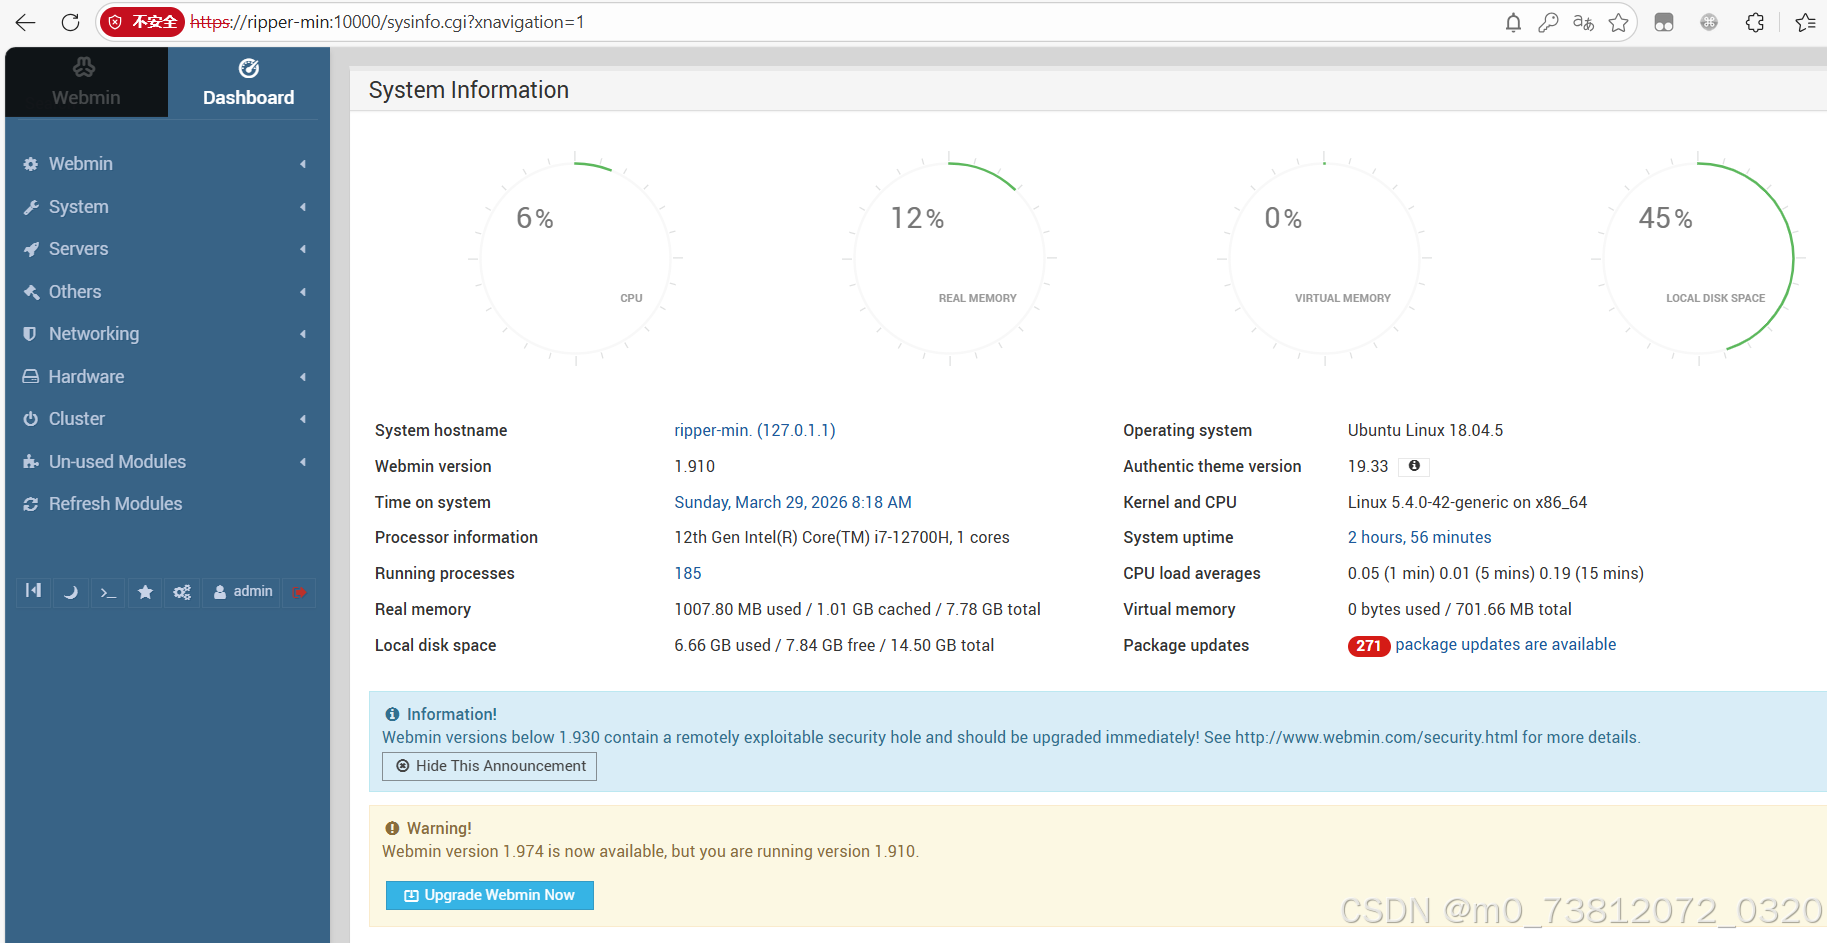
Task: Click the red logout icon
Action: click(x=299, y=592)
